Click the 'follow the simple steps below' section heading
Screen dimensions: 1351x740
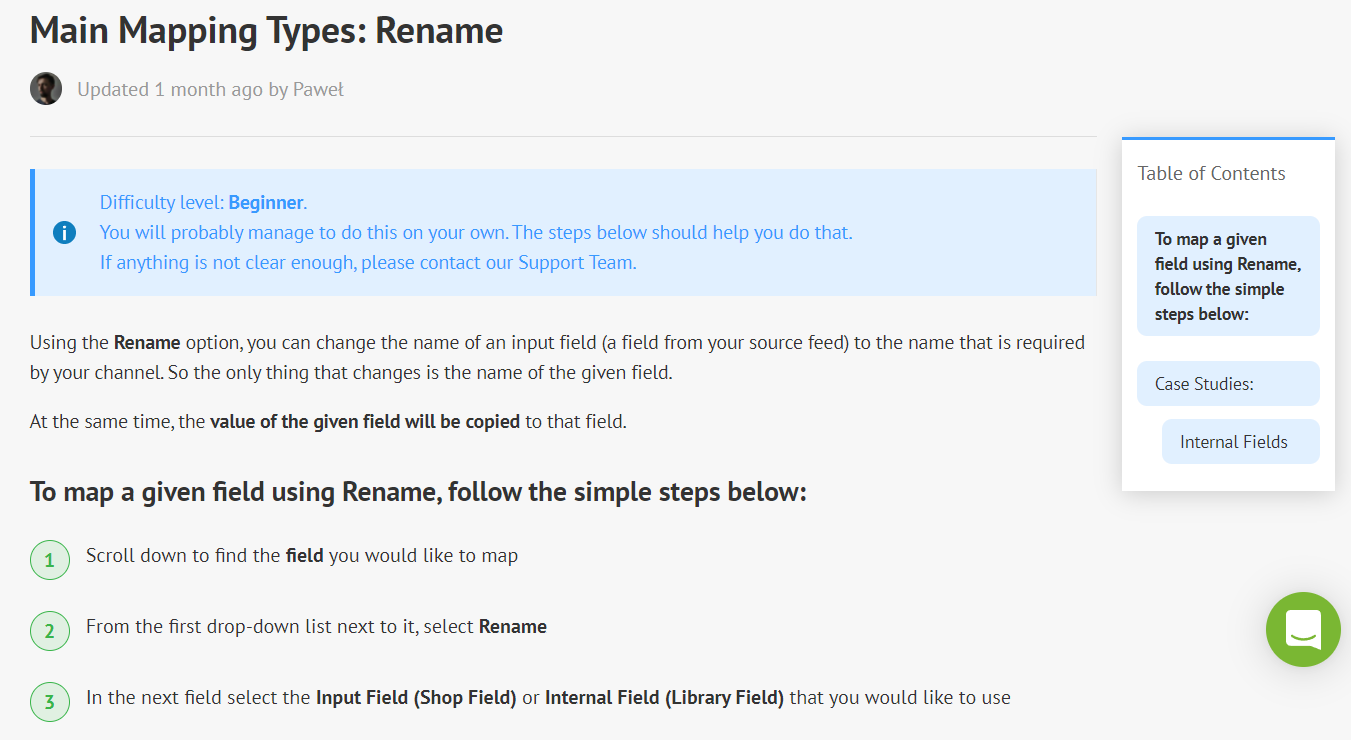pyautogui.click(x=418, y=492)
